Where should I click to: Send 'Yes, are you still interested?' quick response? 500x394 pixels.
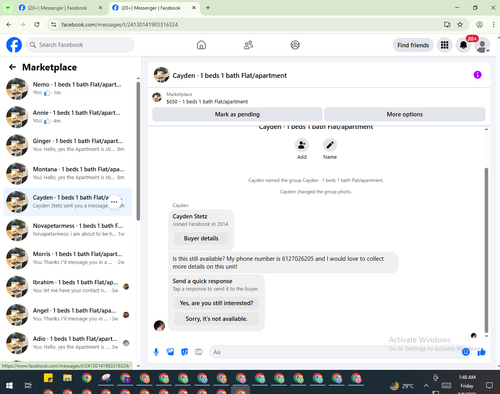[x=216, y=303]
